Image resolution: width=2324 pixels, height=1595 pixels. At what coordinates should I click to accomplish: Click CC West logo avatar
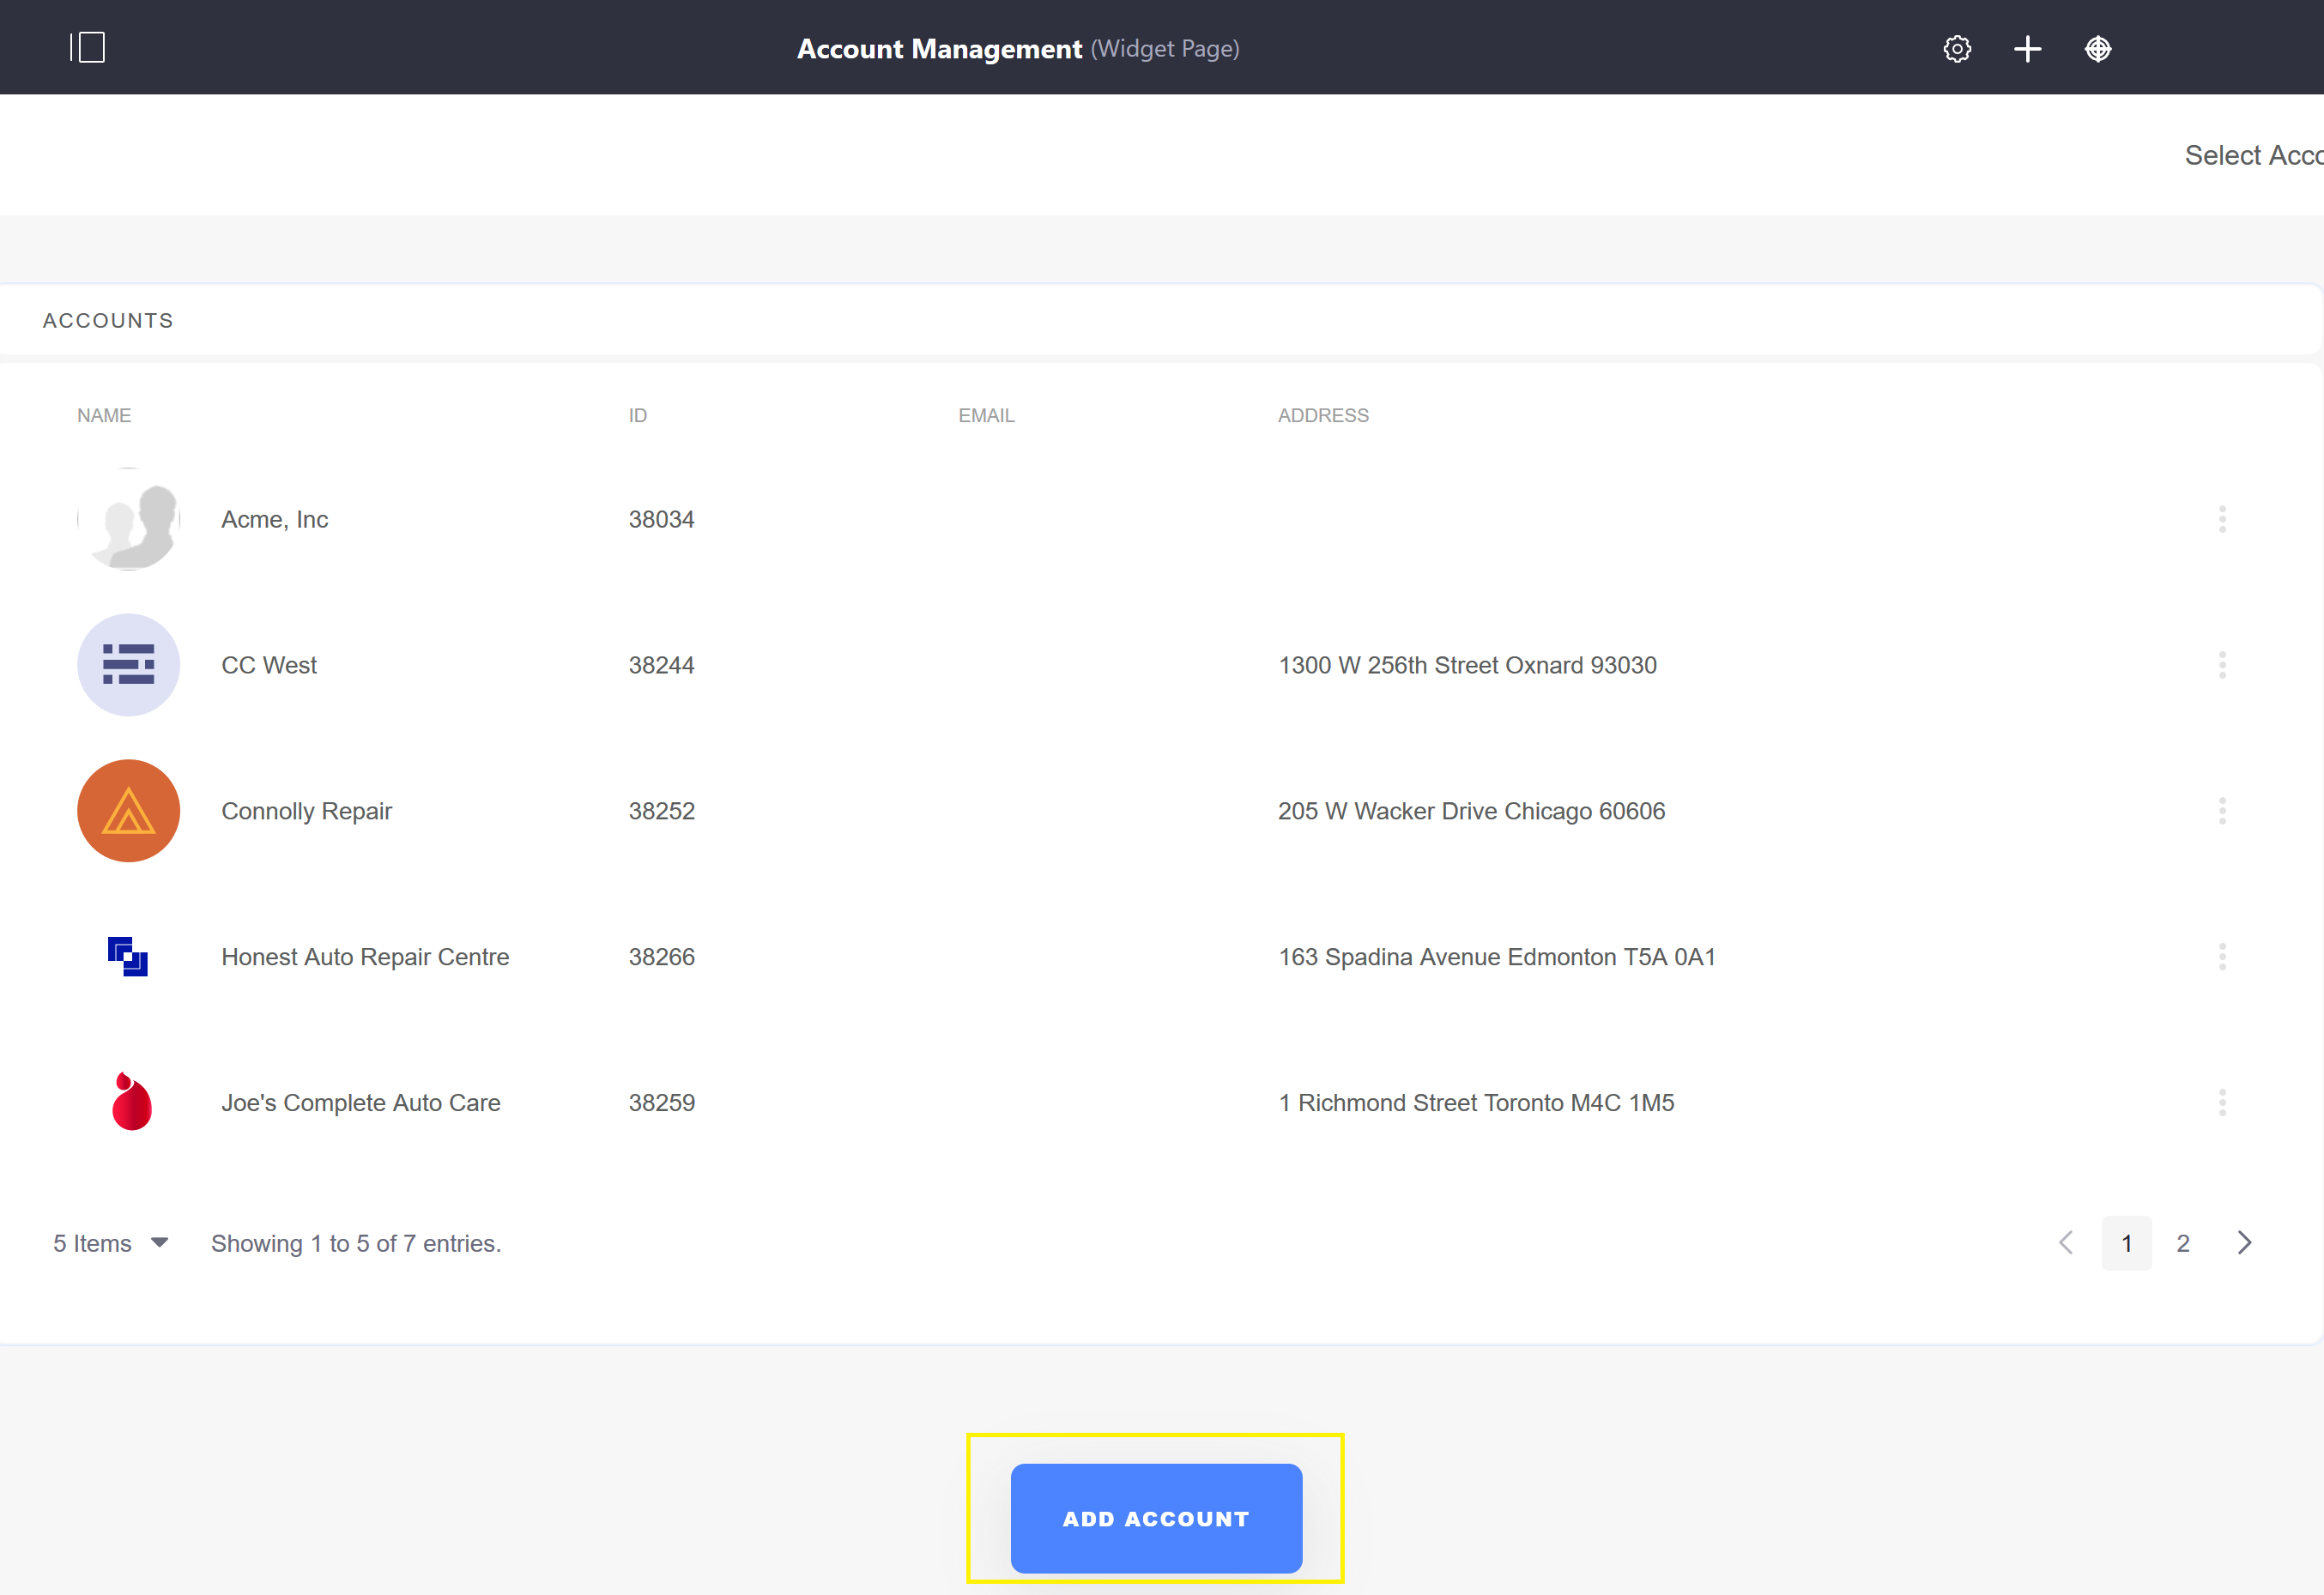[129, 665]
